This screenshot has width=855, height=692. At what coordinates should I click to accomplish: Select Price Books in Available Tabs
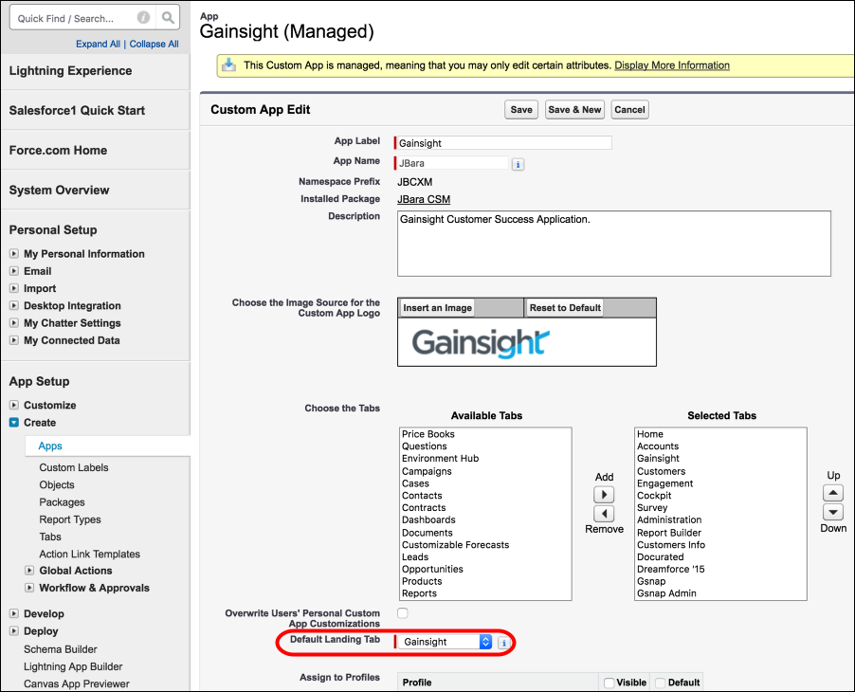[x=428, y=434]
